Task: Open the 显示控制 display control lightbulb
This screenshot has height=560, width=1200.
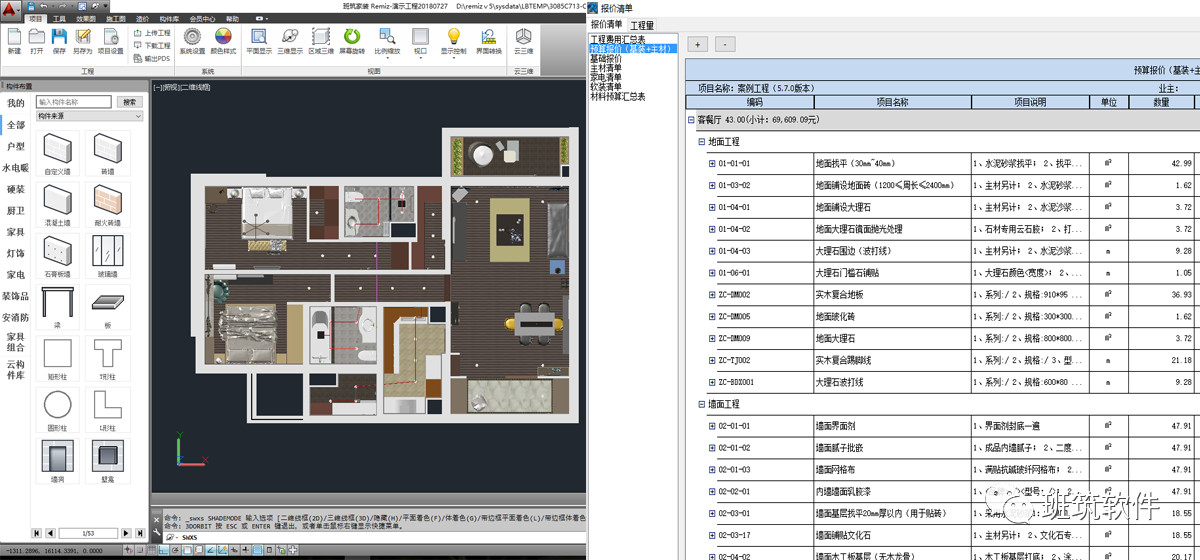Action: point(453,40)
